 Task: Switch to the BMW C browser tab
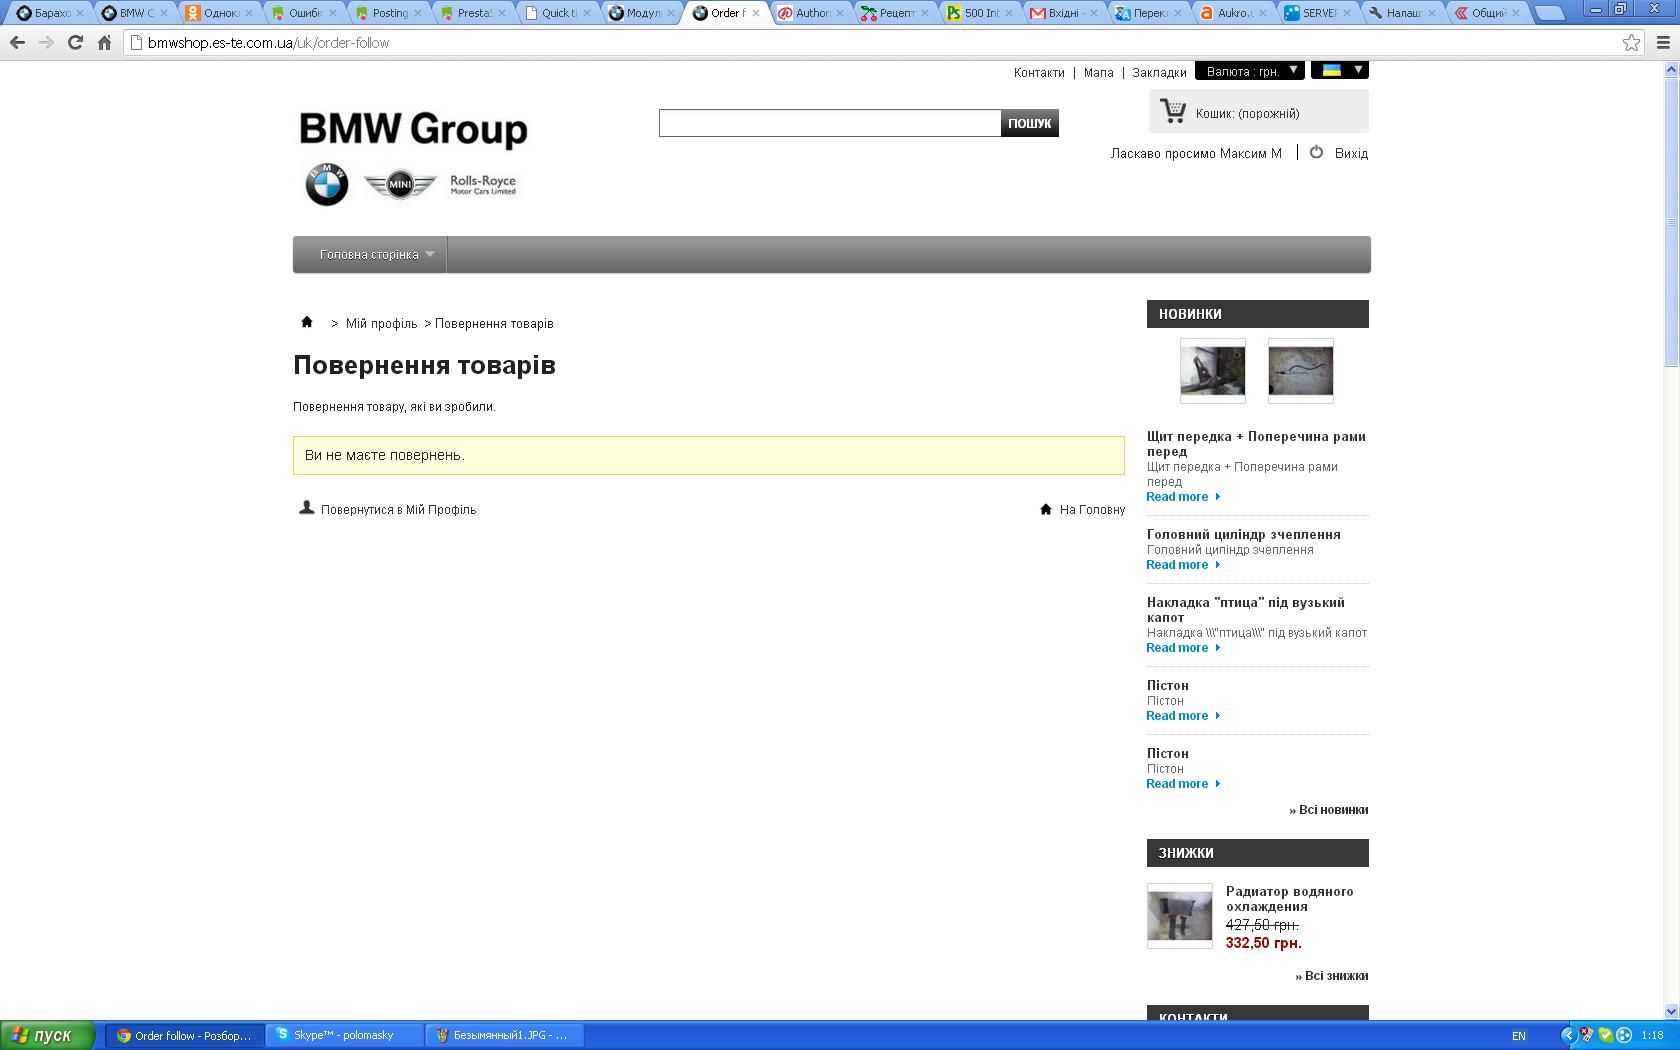click(x=135, y=13)
